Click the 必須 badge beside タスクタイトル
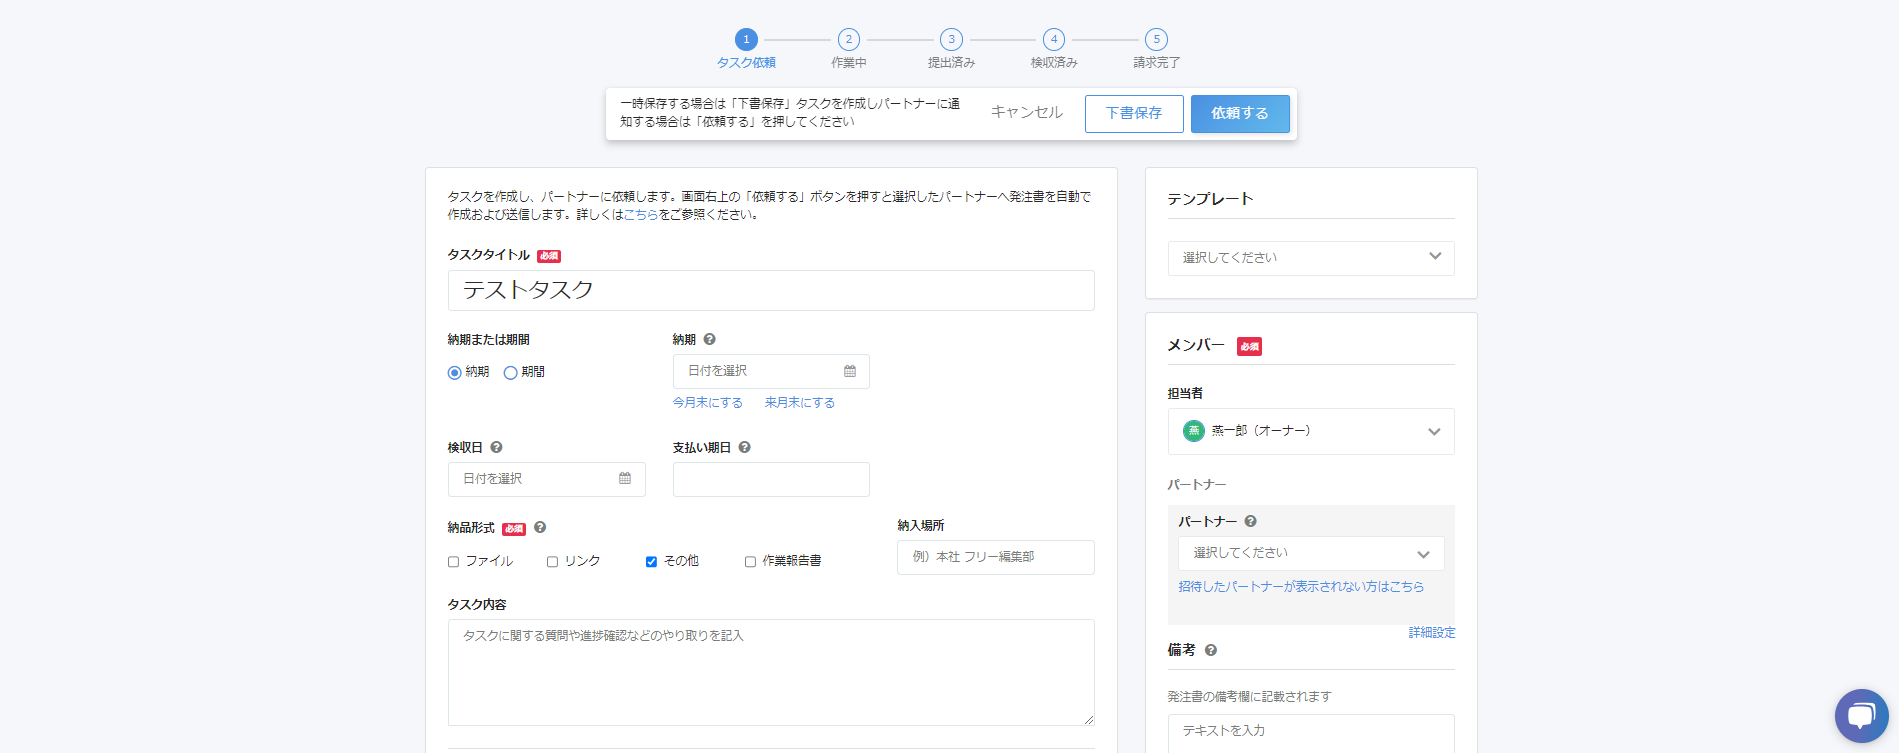 click(x=549, y=256)
